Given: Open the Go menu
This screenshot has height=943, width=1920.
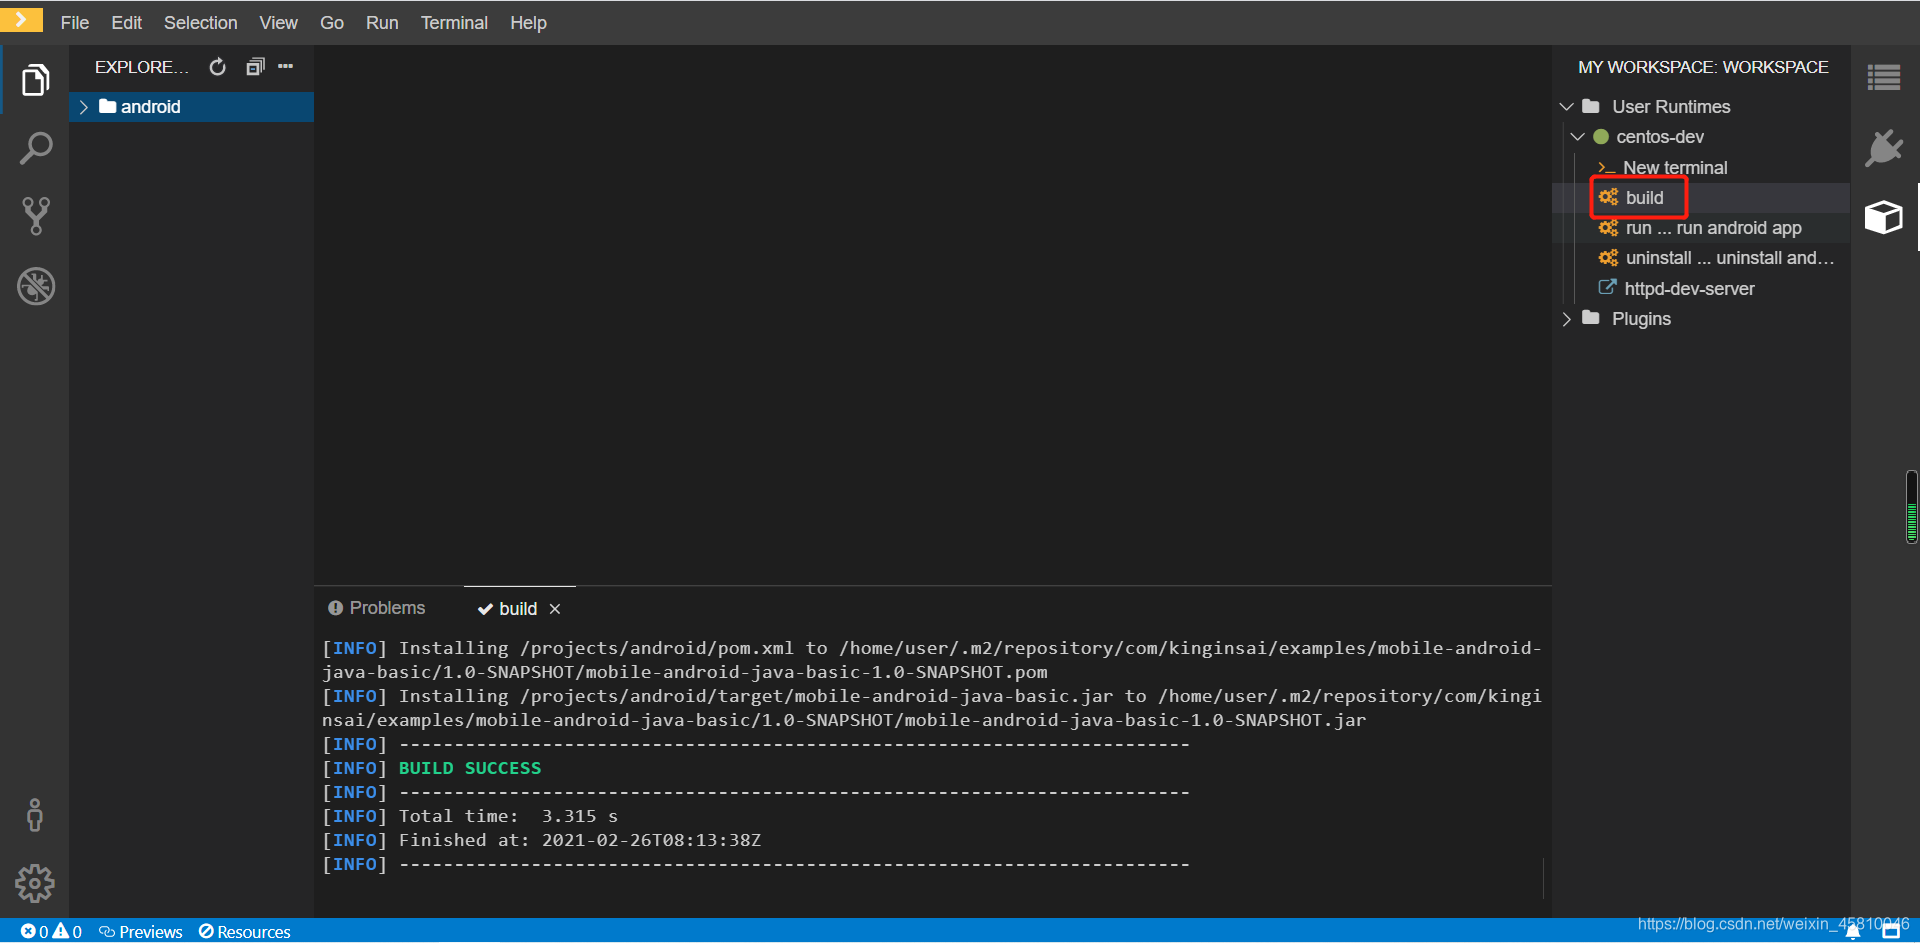Looking at the screenshot, I should tap(332, 22).
